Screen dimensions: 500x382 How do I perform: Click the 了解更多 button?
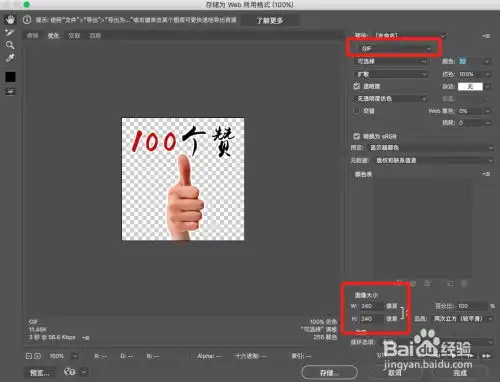270,21
